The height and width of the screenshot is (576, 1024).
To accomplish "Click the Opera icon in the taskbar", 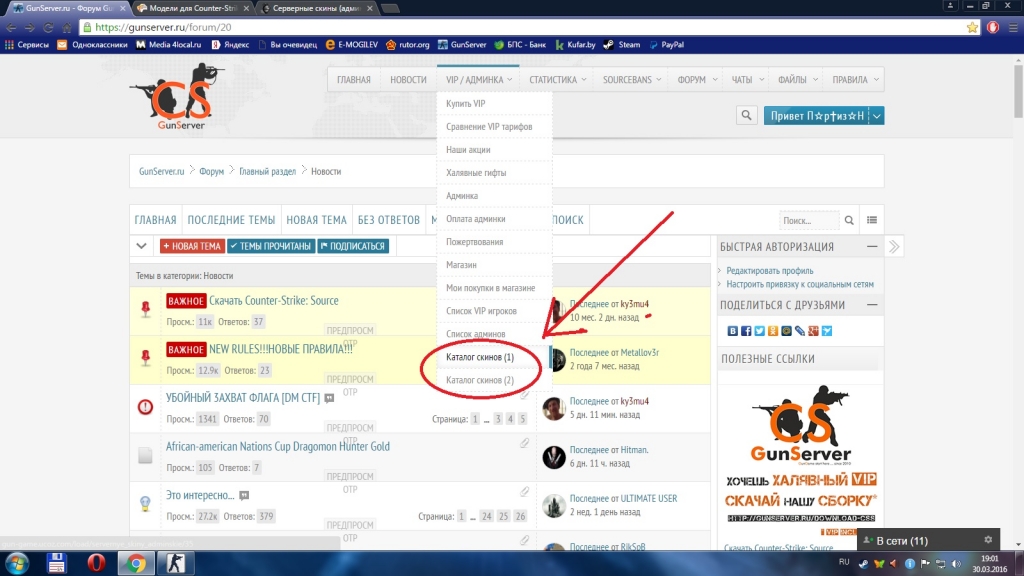I will click(x=96, y=562).
